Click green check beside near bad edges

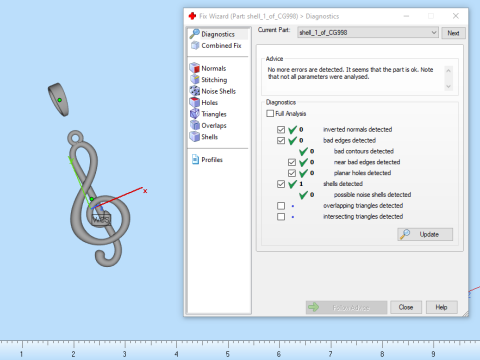coord(303,162)
